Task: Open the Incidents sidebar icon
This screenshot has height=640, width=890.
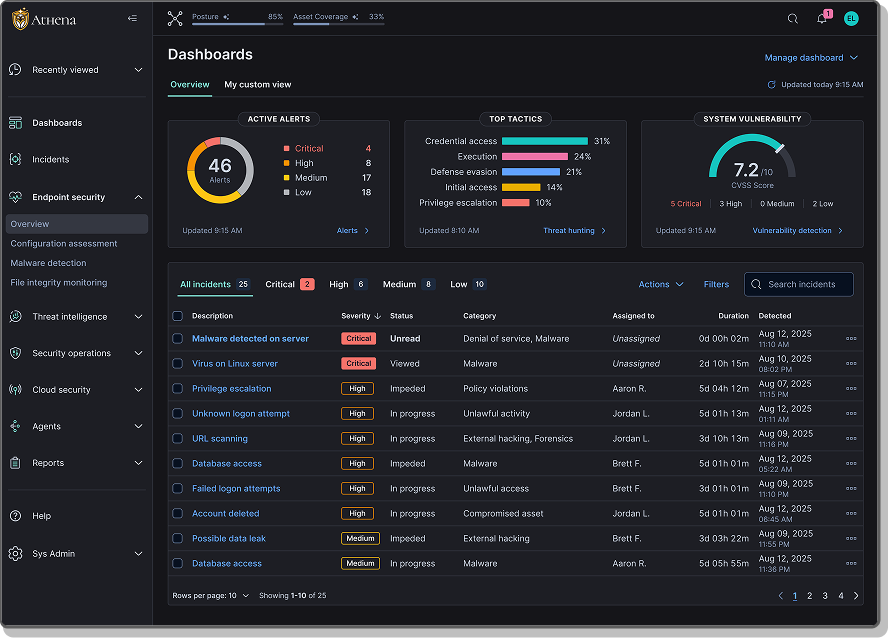Action: point(15,159)
